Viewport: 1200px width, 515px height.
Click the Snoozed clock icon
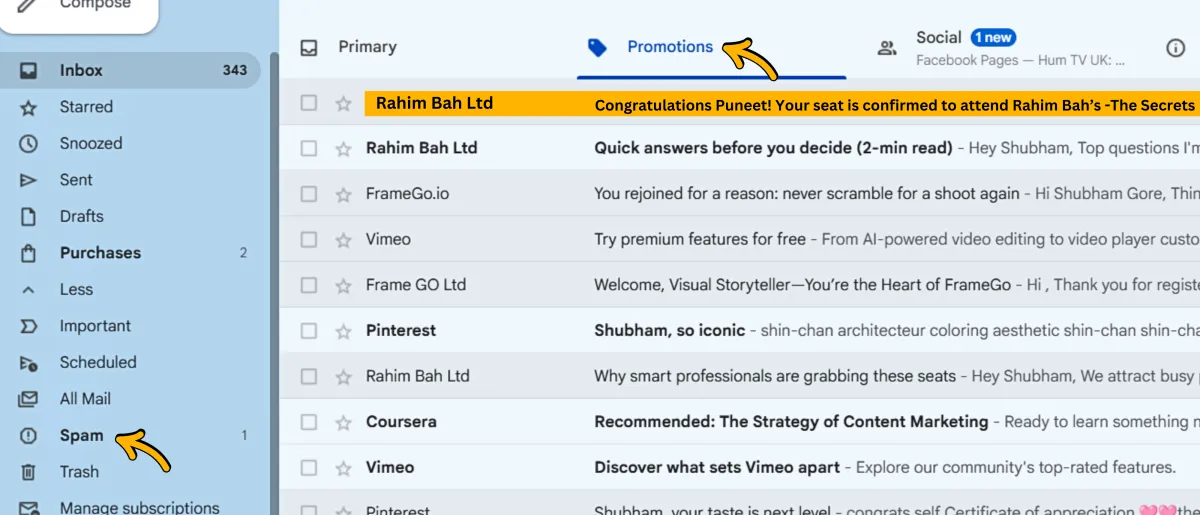(29, 144)
